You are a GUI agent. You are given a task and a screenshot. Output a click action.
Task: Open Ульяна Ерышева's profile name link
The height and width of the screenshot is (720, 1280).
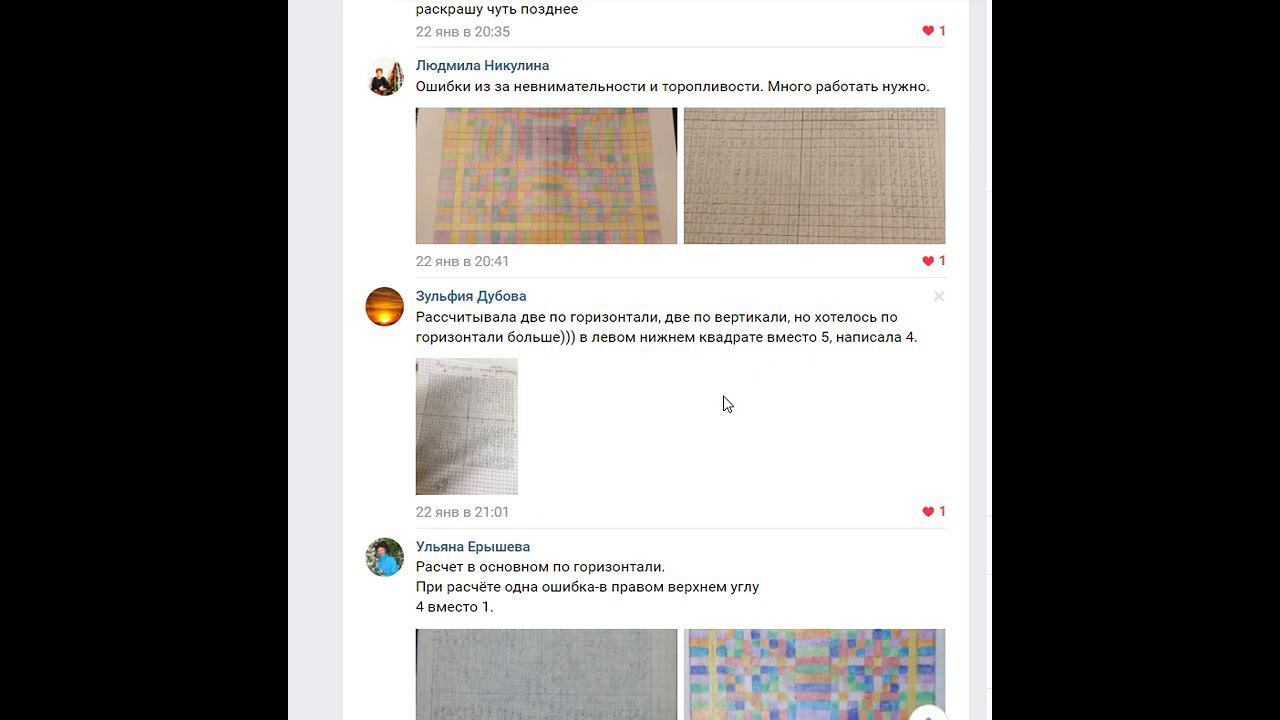(x=473, y=546)
